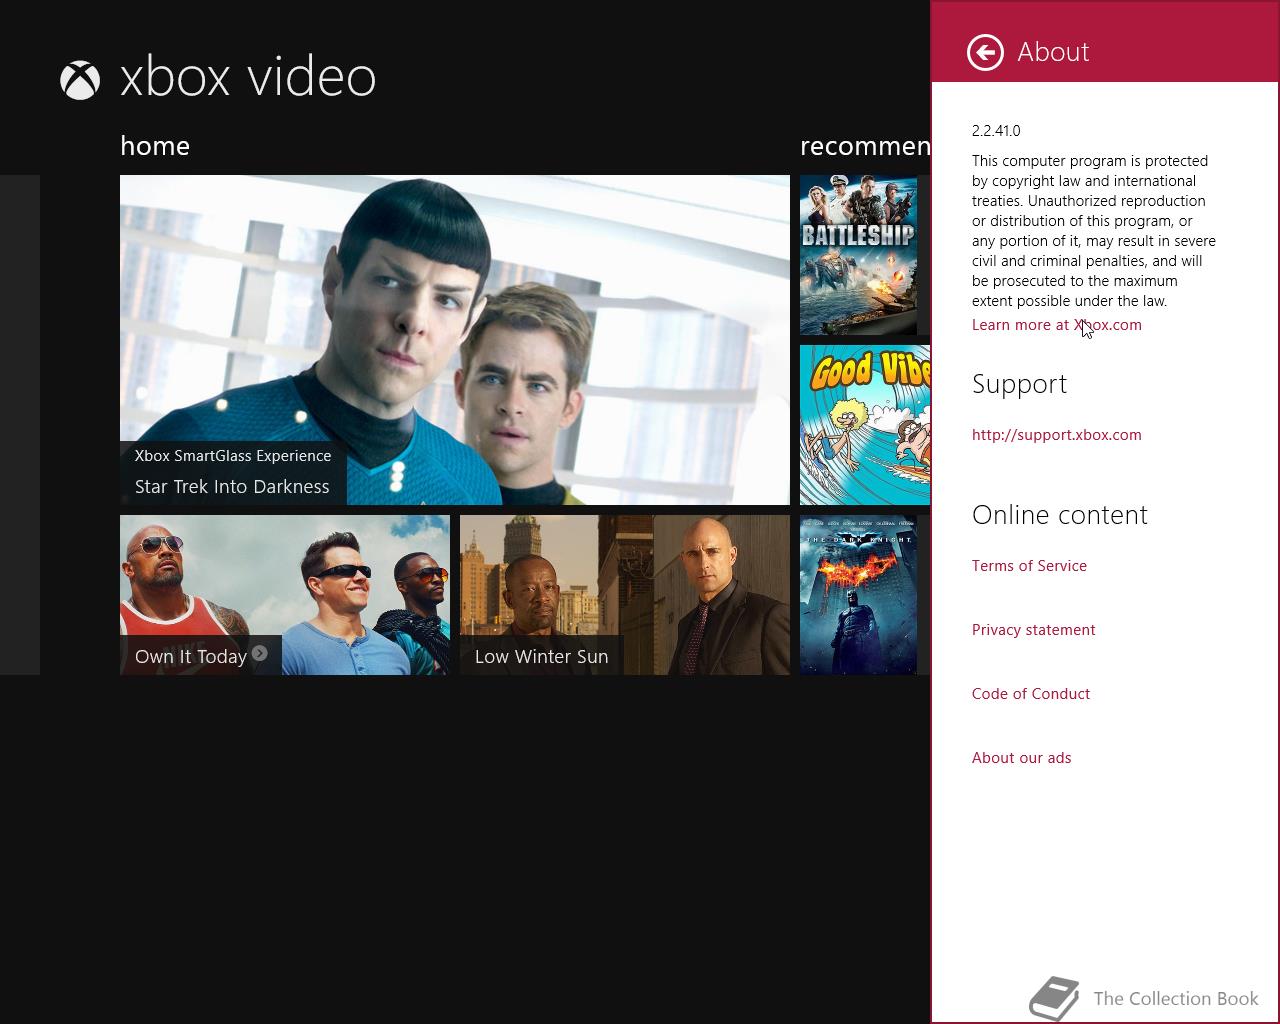1280x1024 pixels.
Task: Open the Own It Today tile
Action: click(285, 595)
